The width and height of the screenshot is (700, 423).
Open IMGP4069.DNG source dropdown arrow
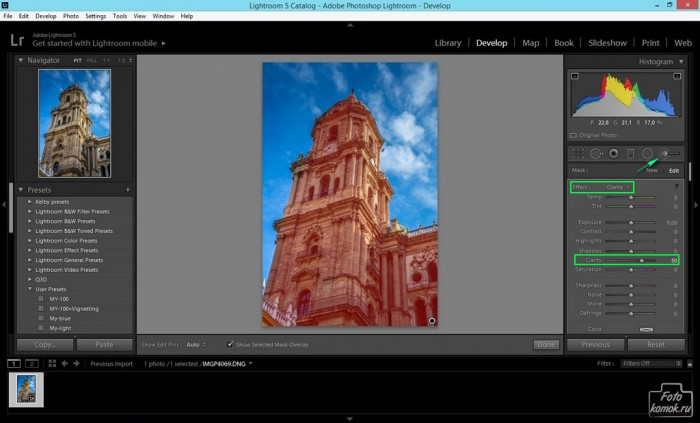(x=251, y=364)
